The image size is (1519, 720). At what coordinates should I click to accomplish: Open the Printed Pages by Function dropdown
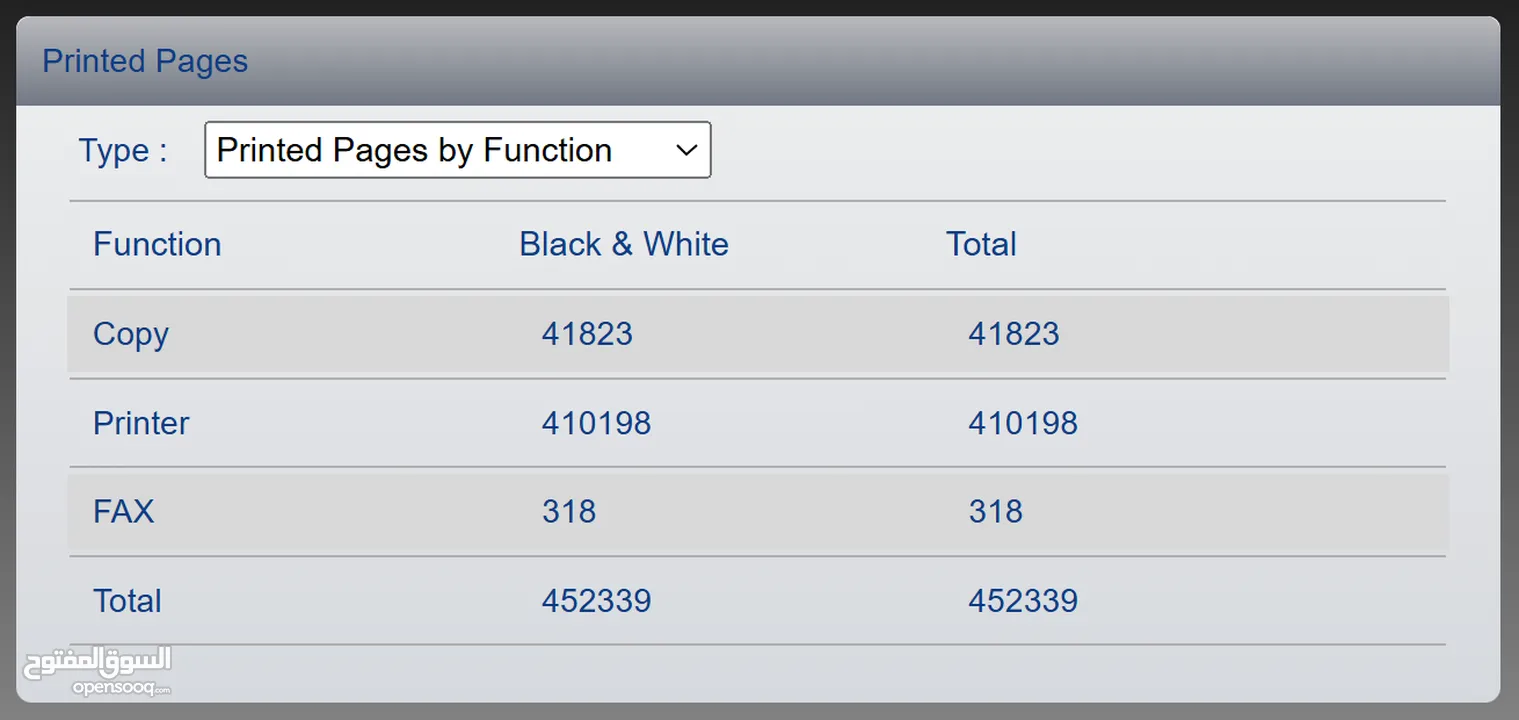(458, 150)
